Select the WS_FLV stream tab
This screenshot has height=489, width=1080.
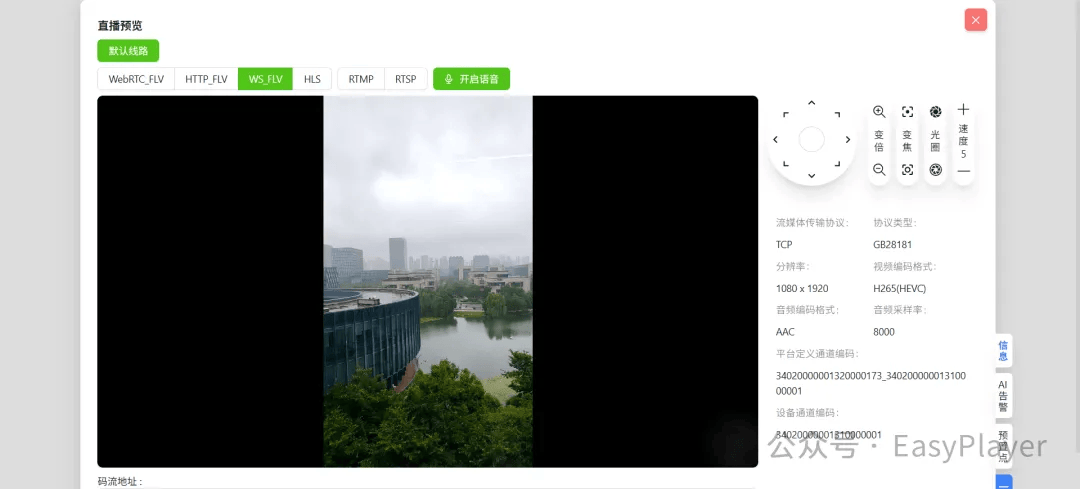265,79
